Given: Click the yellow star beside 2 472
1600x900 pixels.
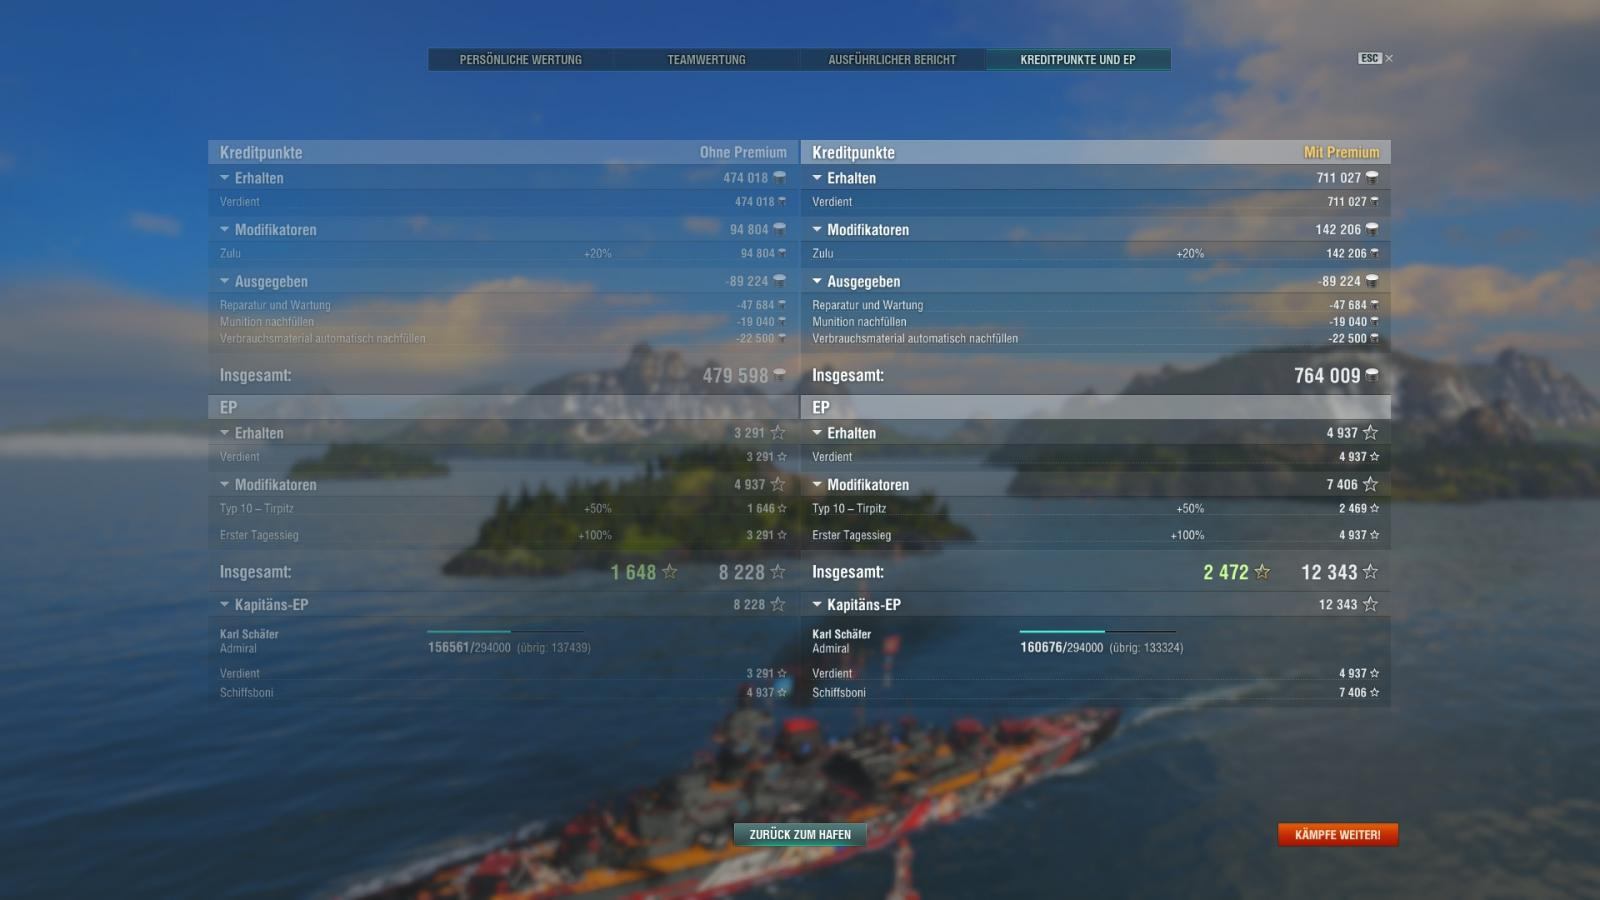Looking at the screenshot, I should [1262, 572].
